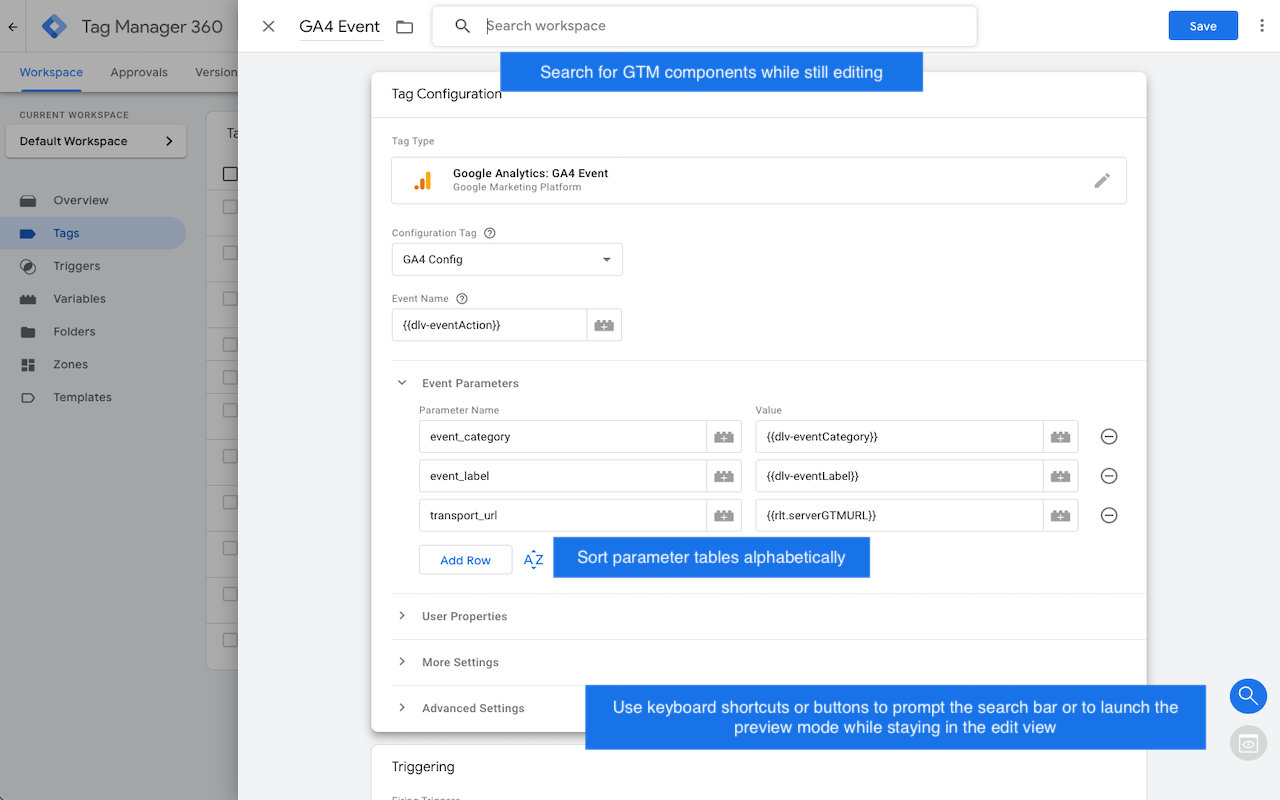Collapse the Event Parameters section
The width and height of the screenshot is (1280, 800).
click(402, 383)
